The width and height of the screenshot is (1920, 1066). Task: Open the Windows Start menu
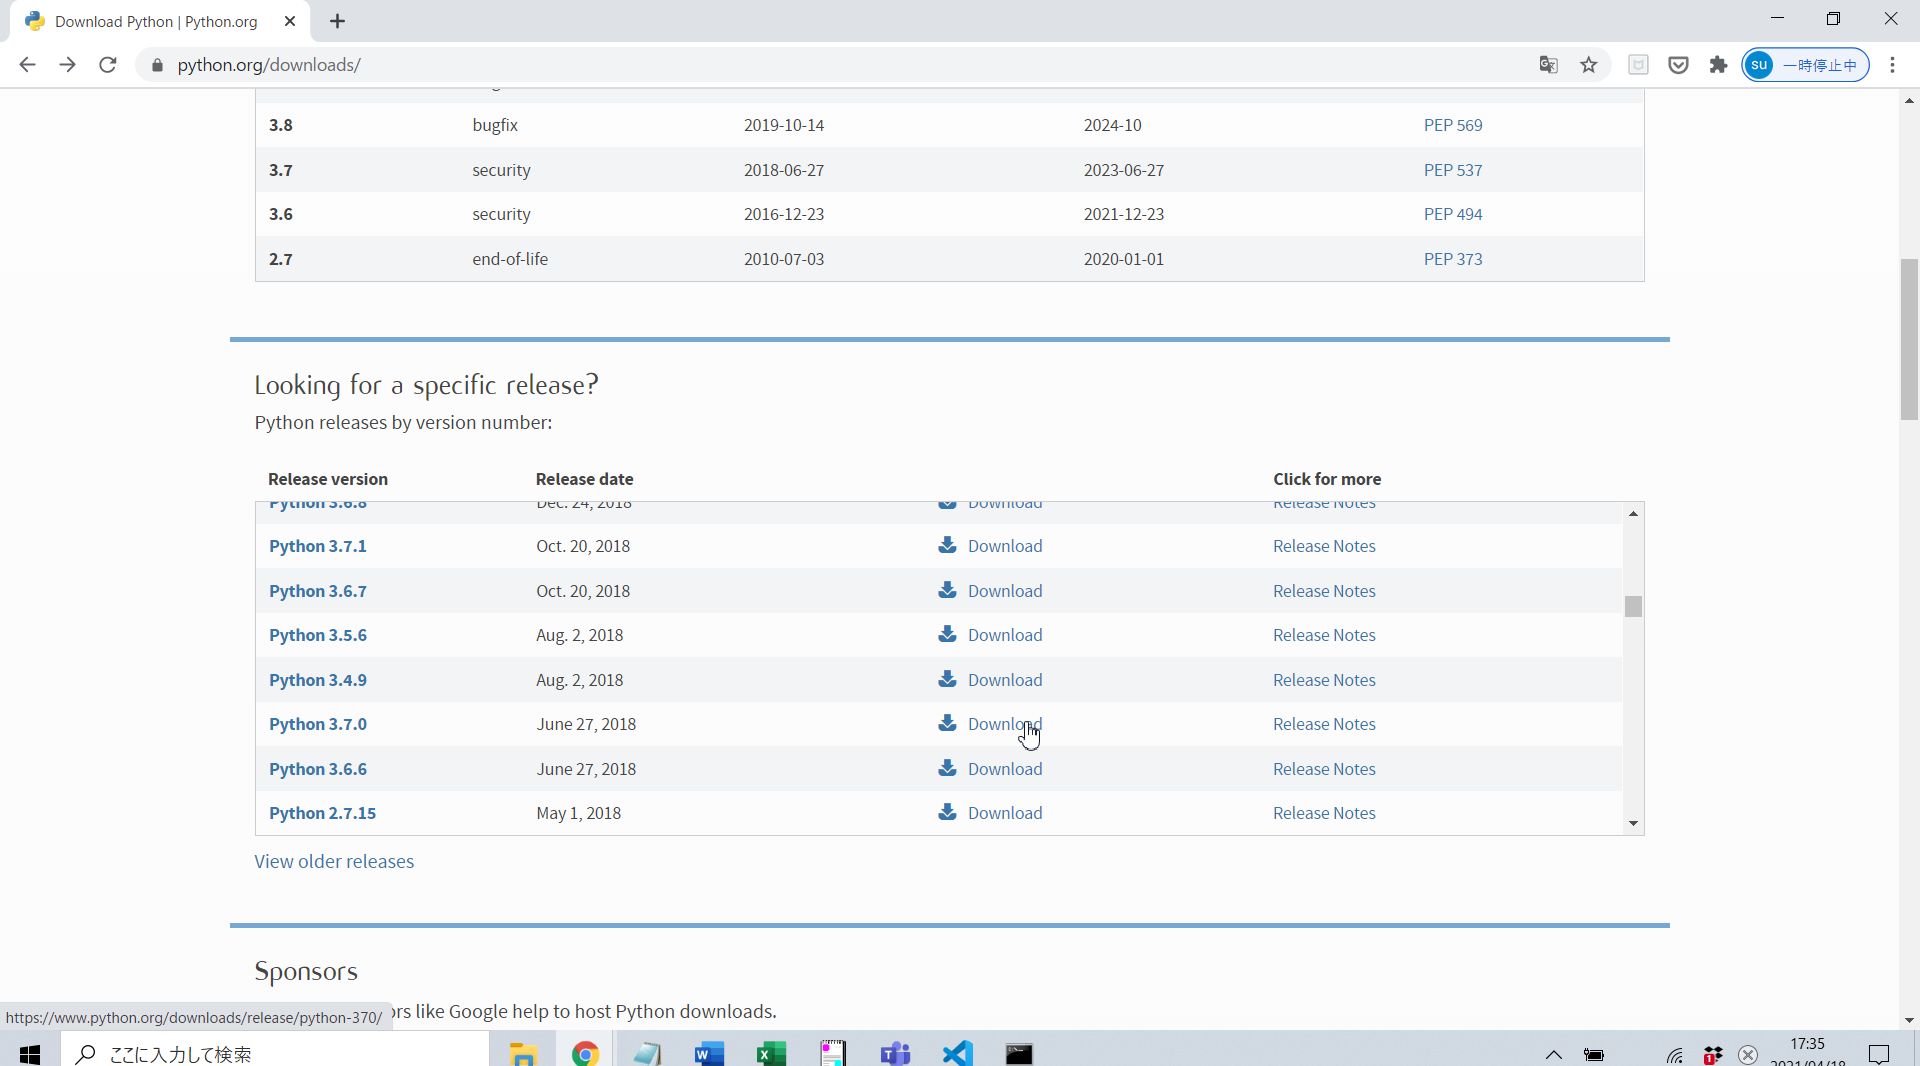(30, 1053)
